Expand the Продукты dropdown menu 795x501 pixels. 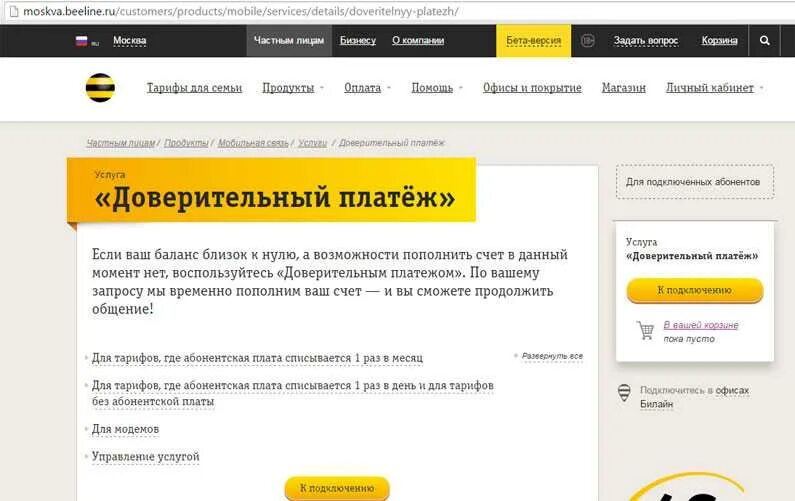[293, 88]
